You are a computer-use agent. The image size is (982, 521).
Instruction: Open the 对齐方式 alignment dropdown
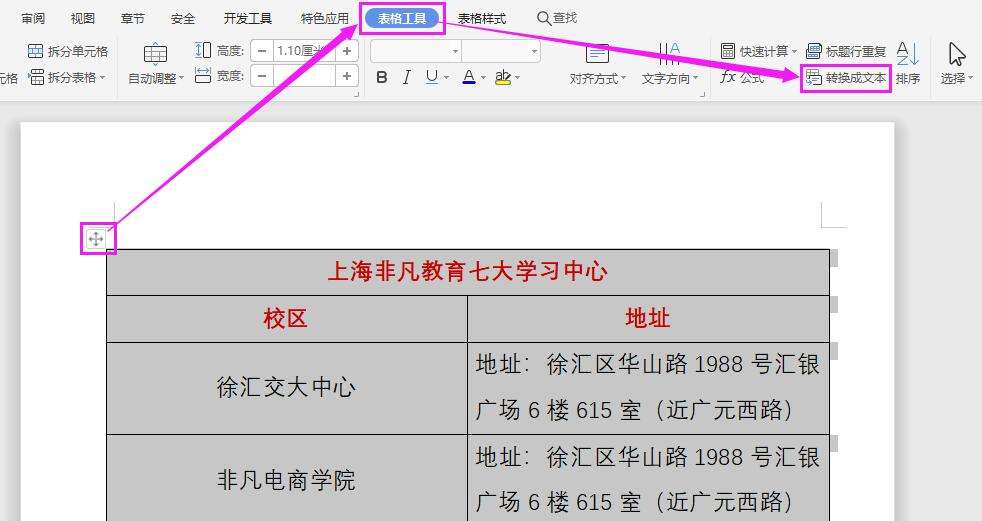click(x=597, y=64)
